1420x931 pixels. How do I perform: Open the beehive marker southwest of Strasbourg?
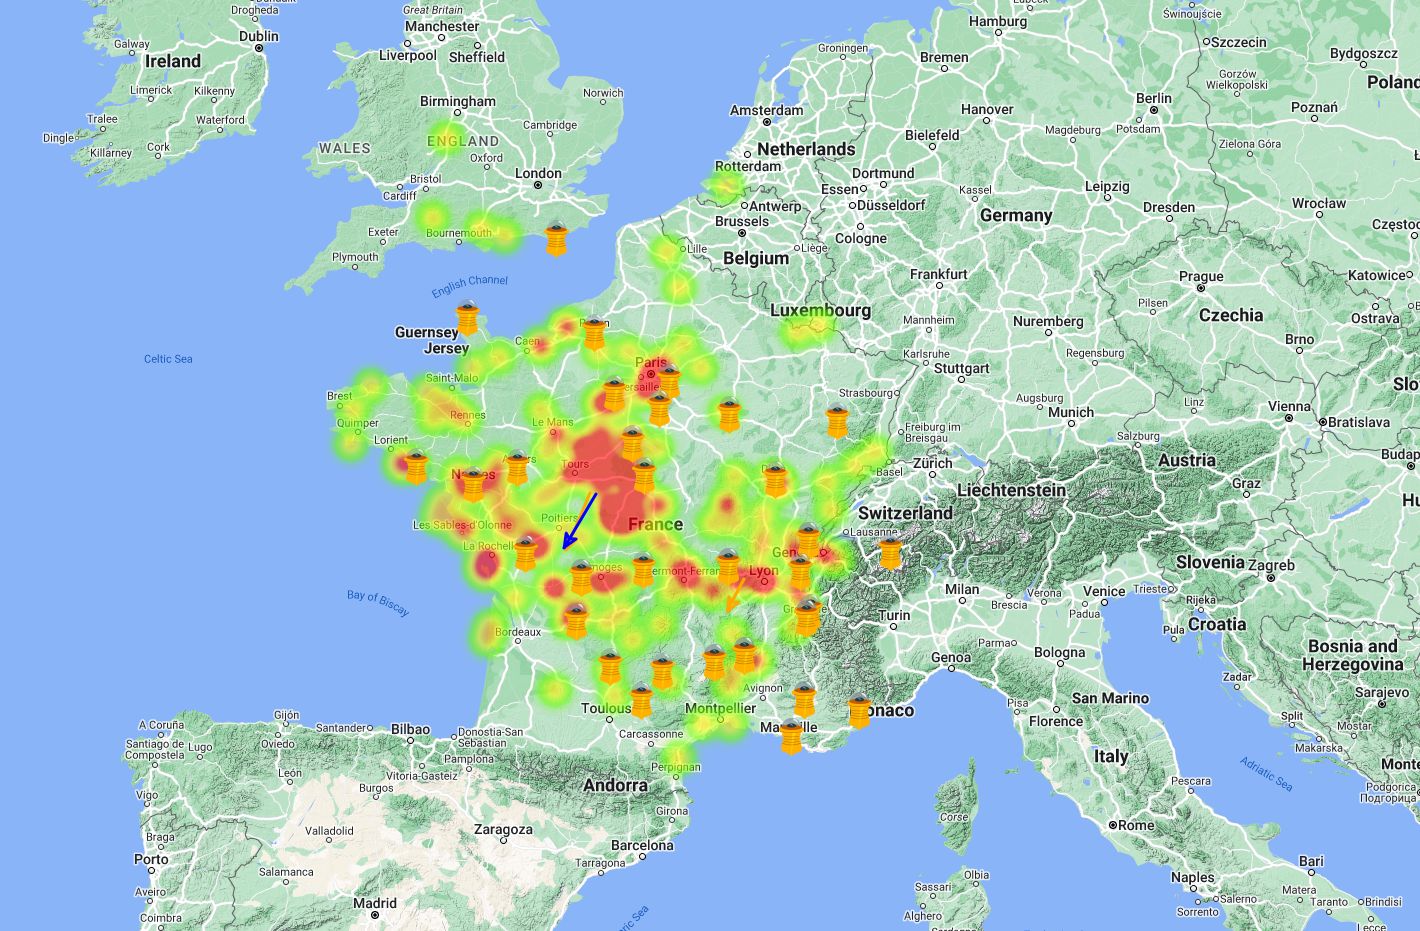pos(837,422)
